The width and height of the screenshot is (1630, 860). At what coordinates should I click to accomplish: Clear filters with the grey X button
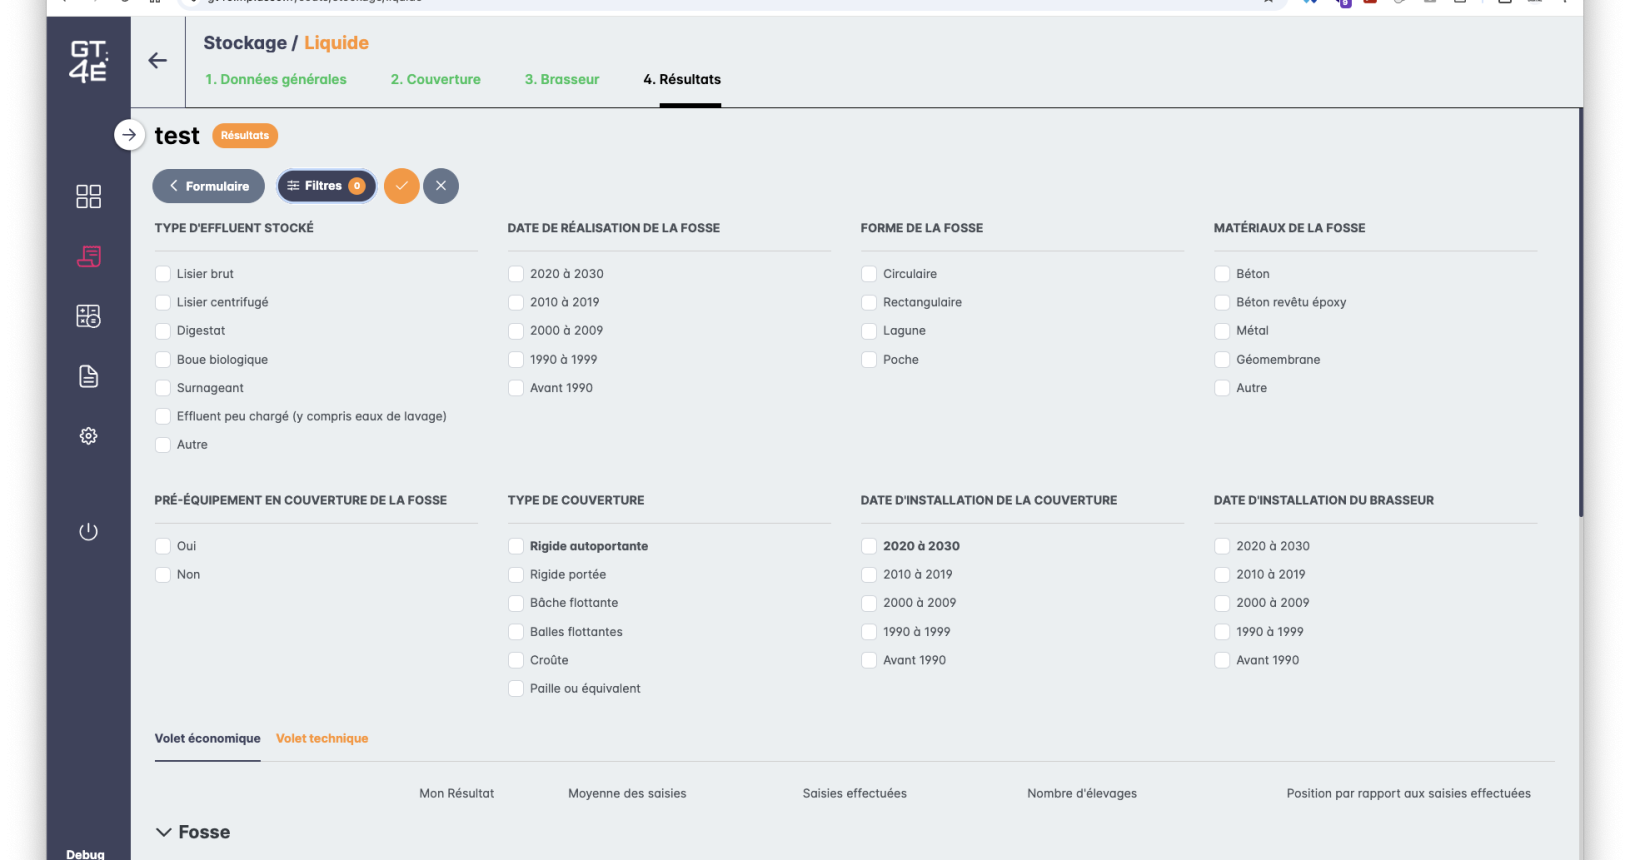pyautogui.click(x=440, y=186)
